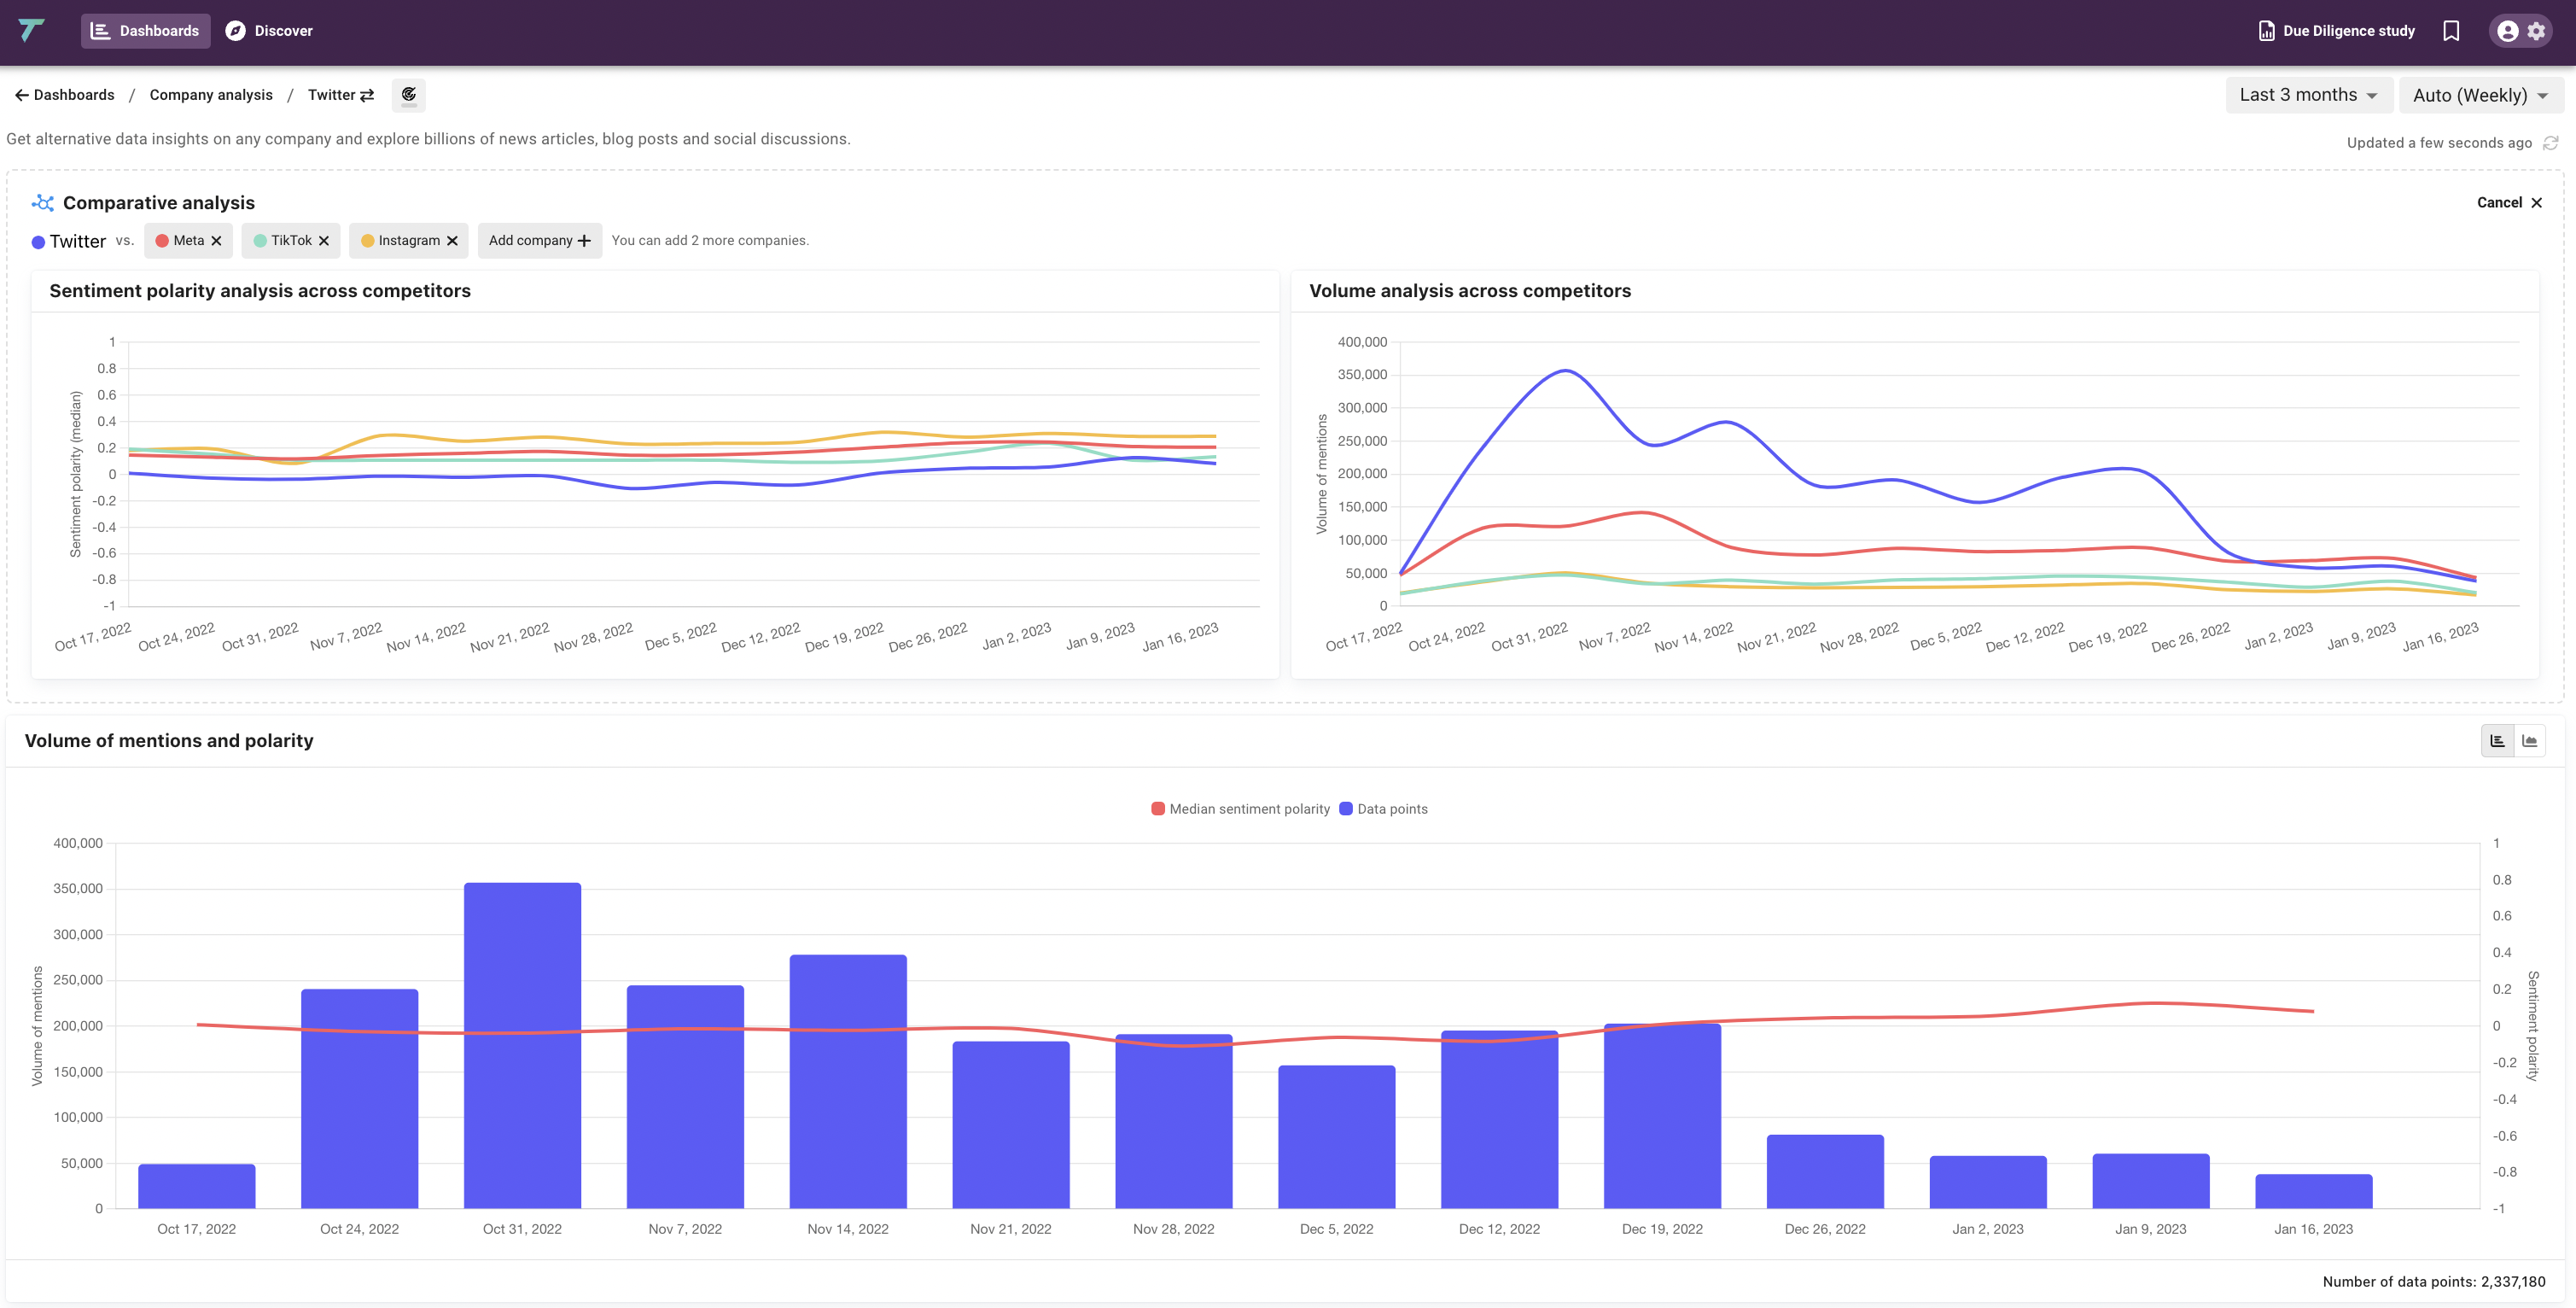
Task: Click 'Volume analysis across competitors' title
Action: pyautogui.click(x=1470, y=291)
